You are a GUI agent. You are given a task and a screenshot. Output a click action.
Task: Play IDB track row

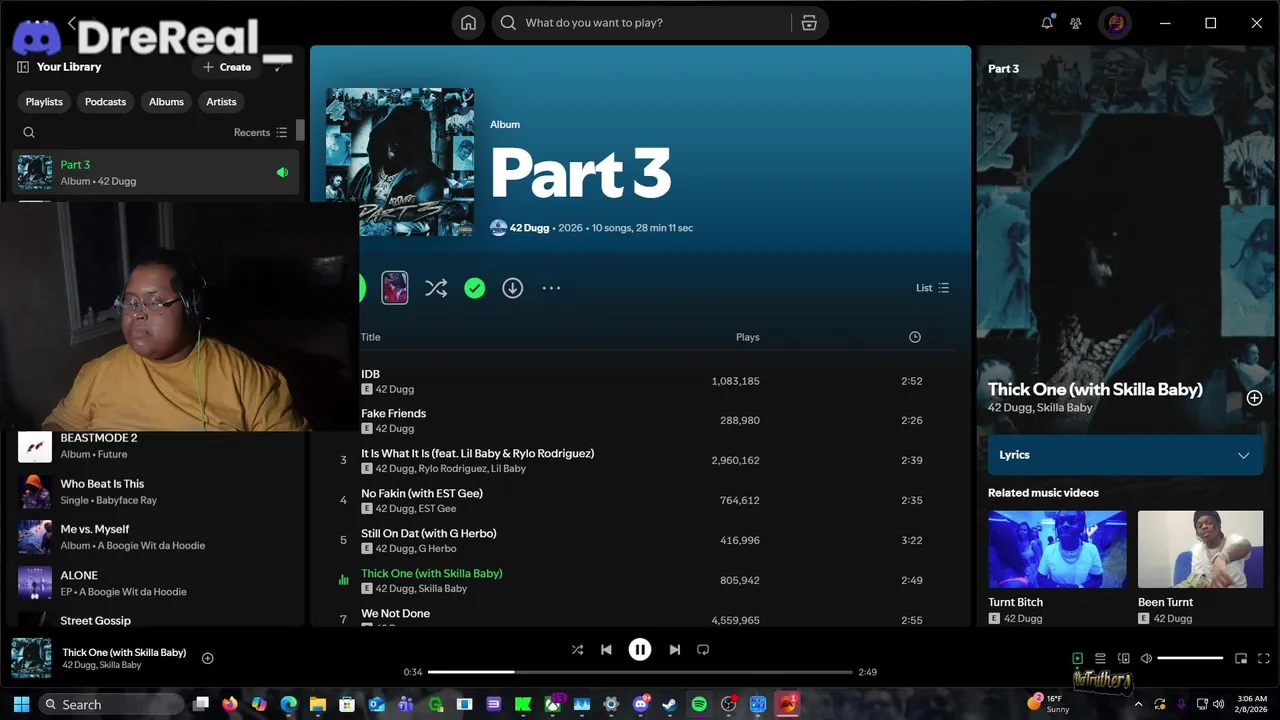pyautogui.click(x=640, y=381)
